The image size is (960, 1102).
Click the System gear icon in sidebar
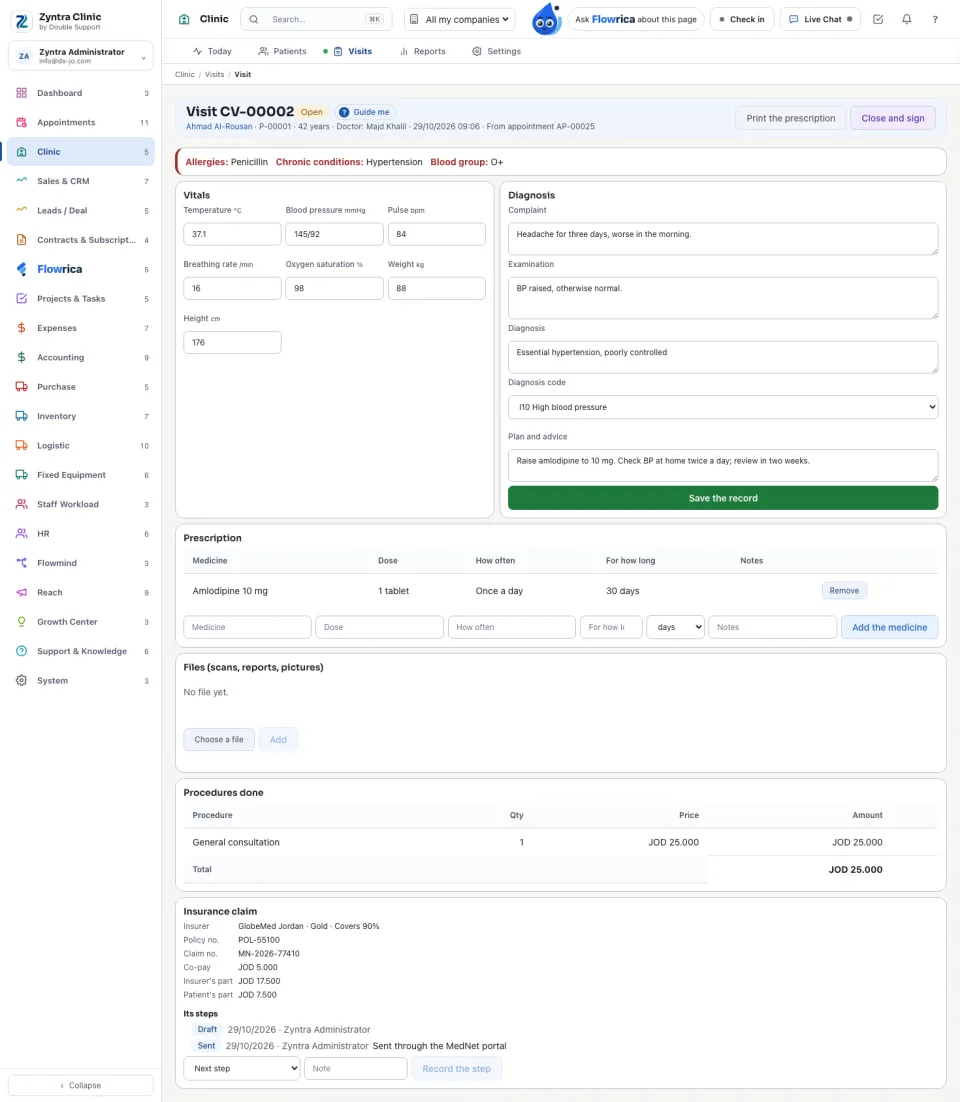click(22, 680)
